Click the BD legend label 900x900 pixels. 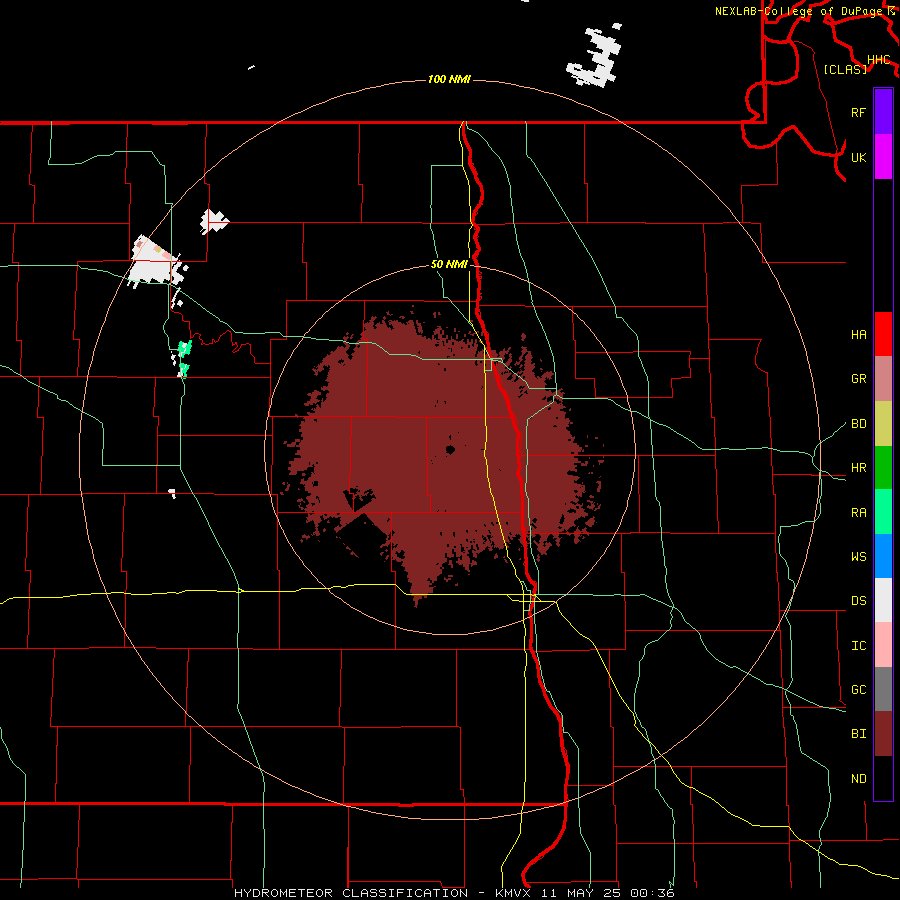coord(858,424)
